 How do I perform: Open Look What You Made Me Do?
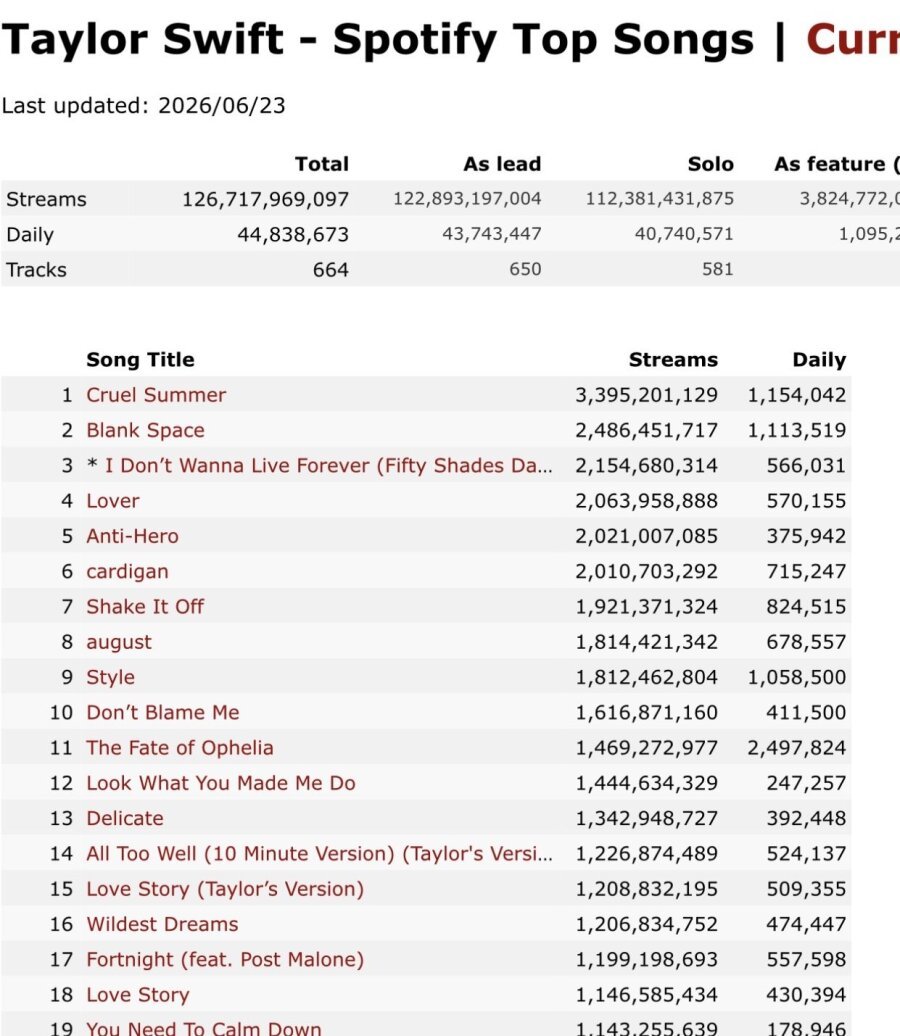(221, 783)
